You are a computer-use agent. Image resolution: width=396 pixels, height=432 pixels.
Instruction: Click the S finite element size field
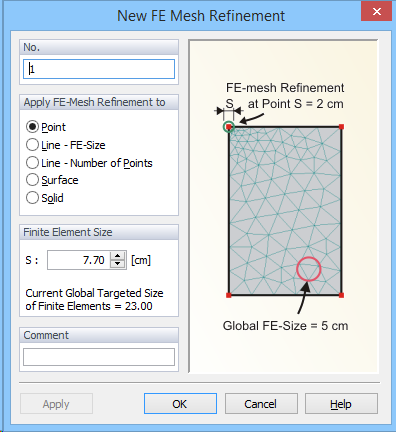78,260
